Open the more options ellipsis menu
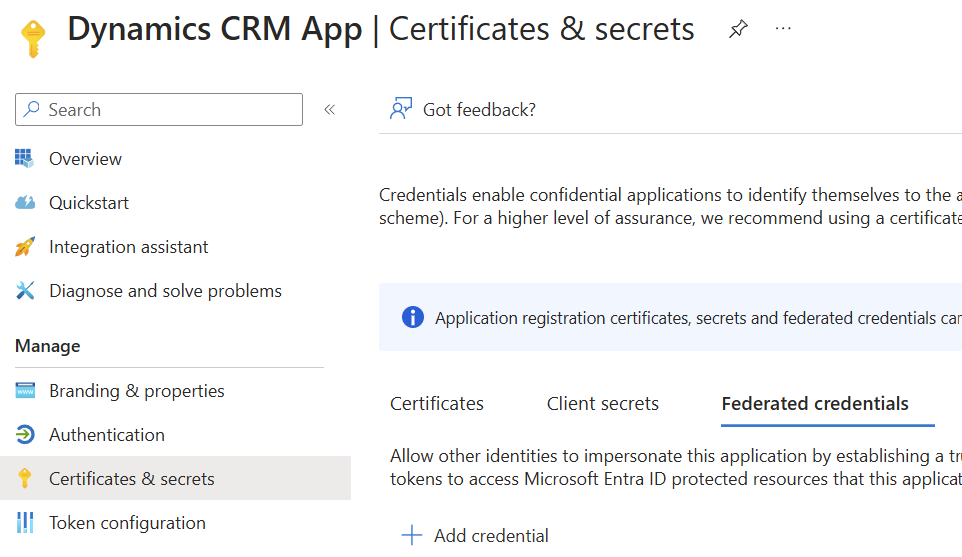962x557 pixels. [x=783, y=28]
